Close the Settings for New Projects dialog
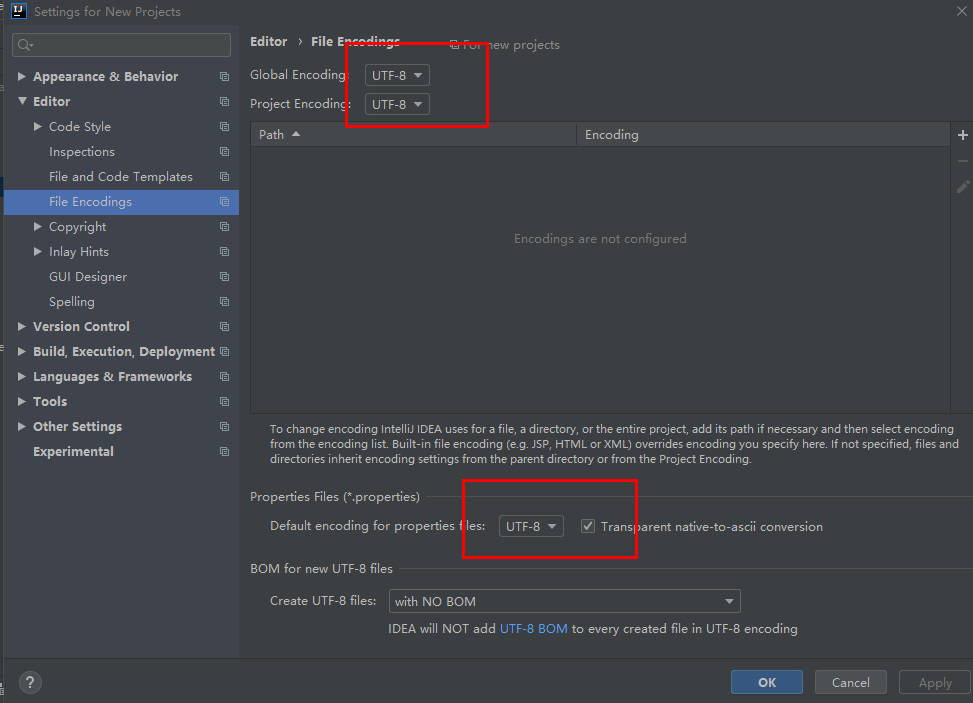 click(961, 11)
